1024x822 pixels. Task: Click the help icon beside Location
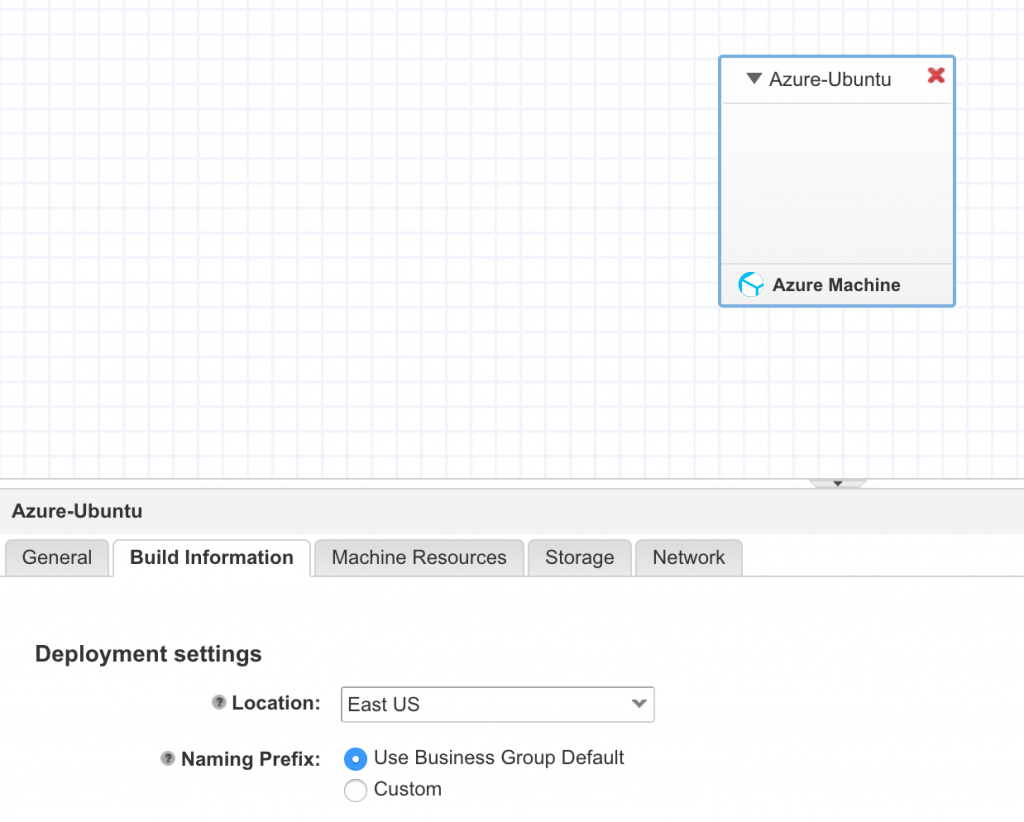[219, 703]
